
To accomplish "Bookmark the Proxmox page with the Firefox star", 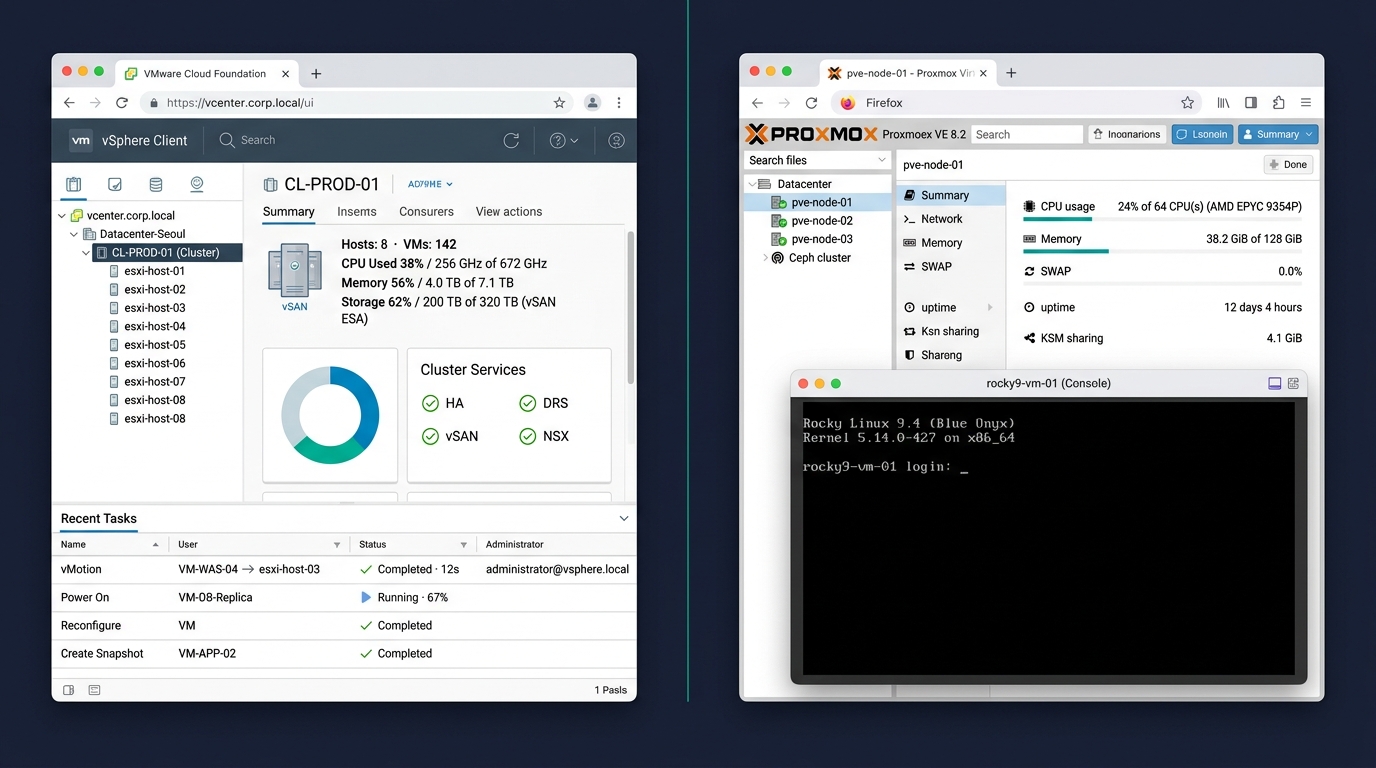I will [1187, 103].
